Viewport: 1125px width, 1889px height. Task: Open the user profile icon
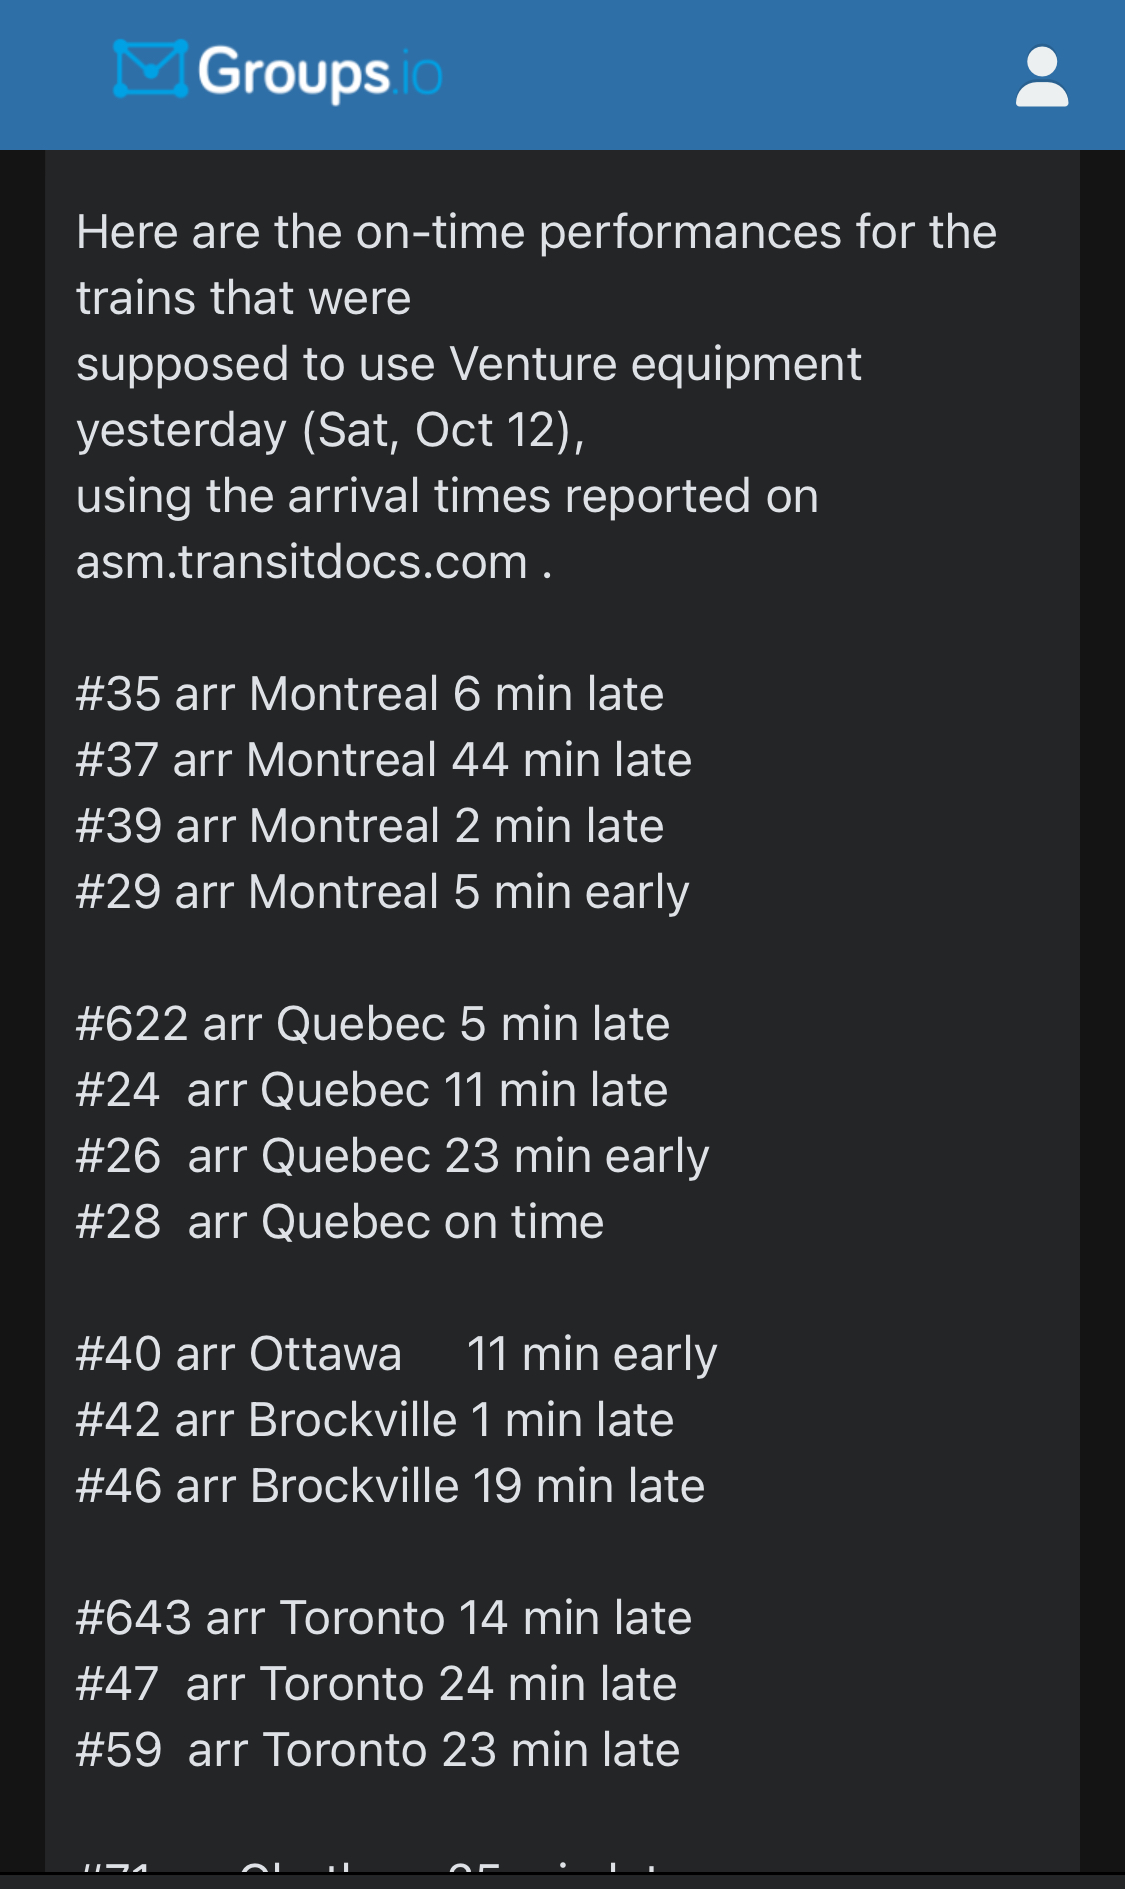(x=1041, y=76)
